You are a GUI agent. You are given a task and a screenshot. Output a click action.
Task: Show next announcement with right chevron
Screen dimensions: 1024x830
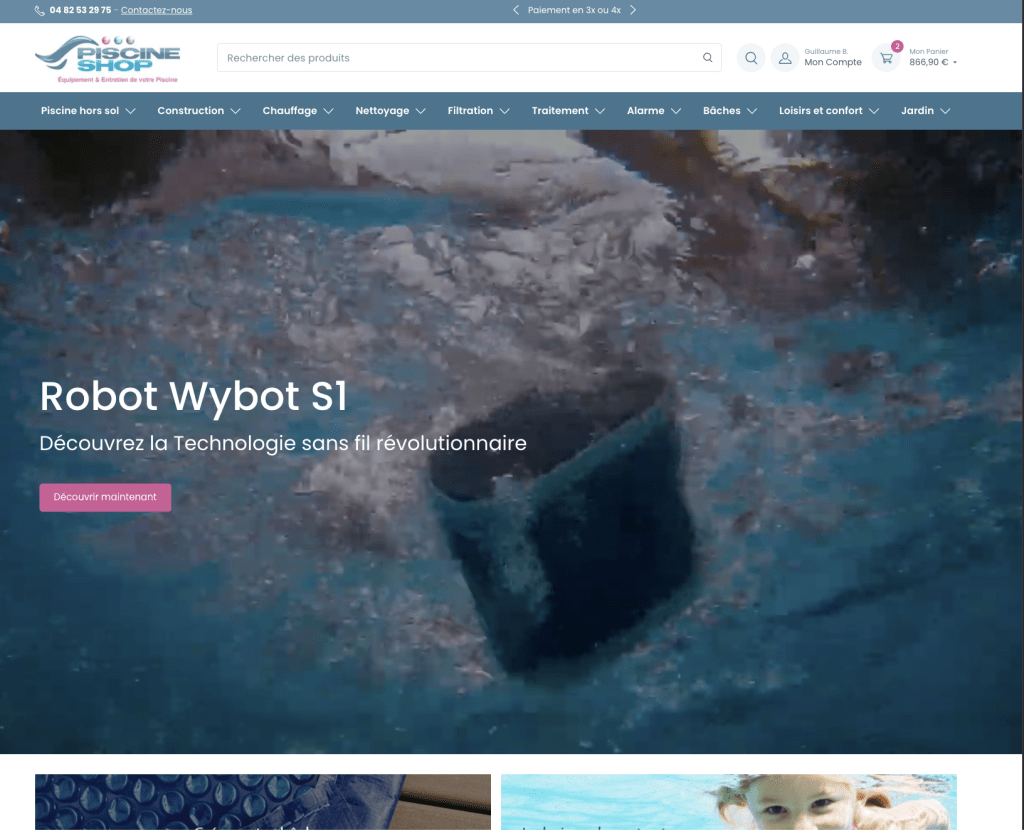(x=633, y=10)
